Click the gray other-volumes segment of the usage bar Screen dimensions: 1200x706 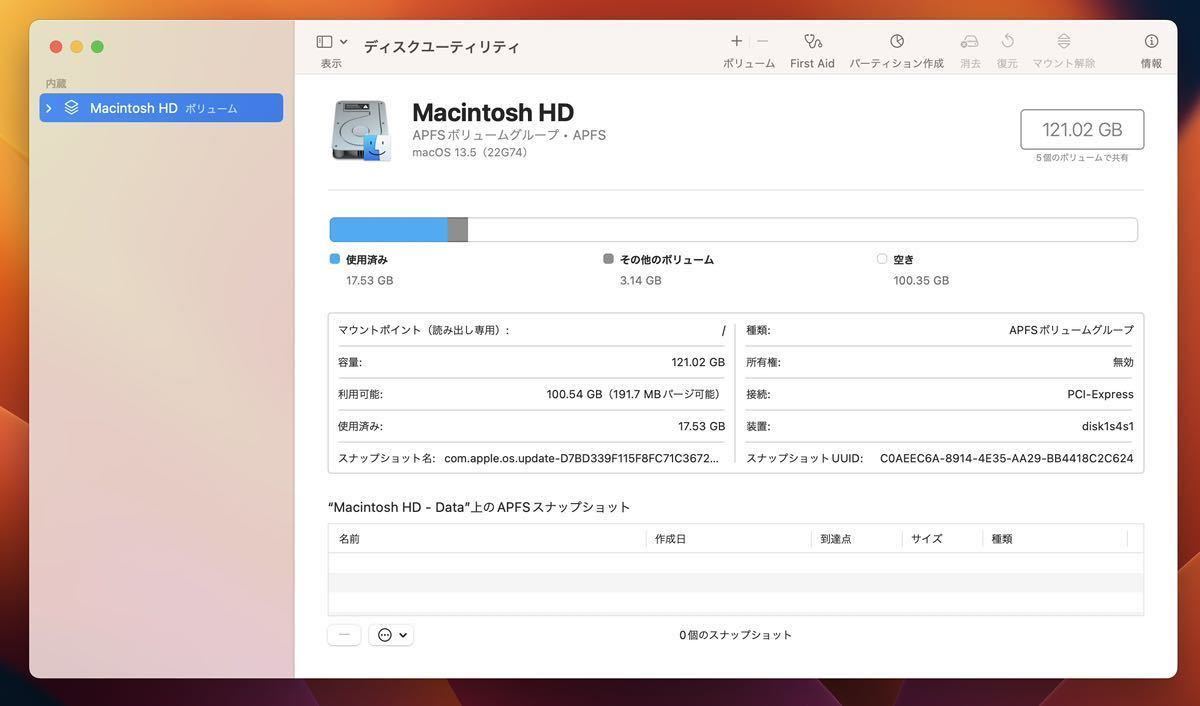457,230
